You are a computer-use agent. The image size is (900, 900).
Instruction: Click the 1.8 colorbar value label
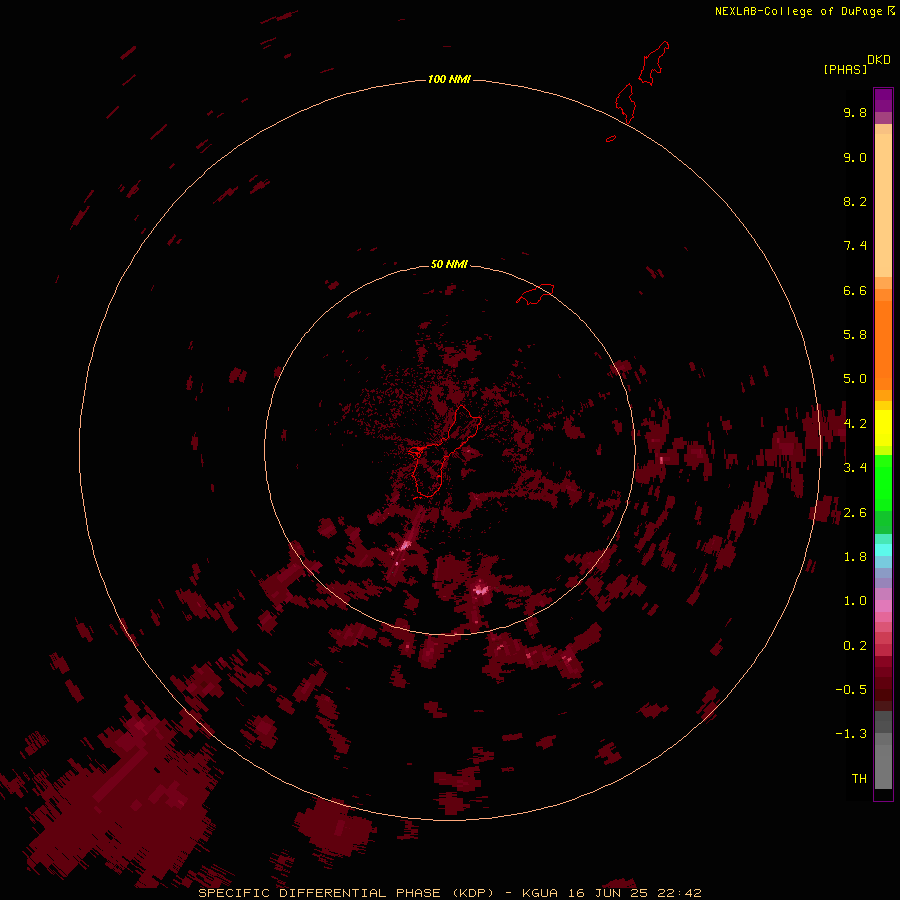coord(855,557)
